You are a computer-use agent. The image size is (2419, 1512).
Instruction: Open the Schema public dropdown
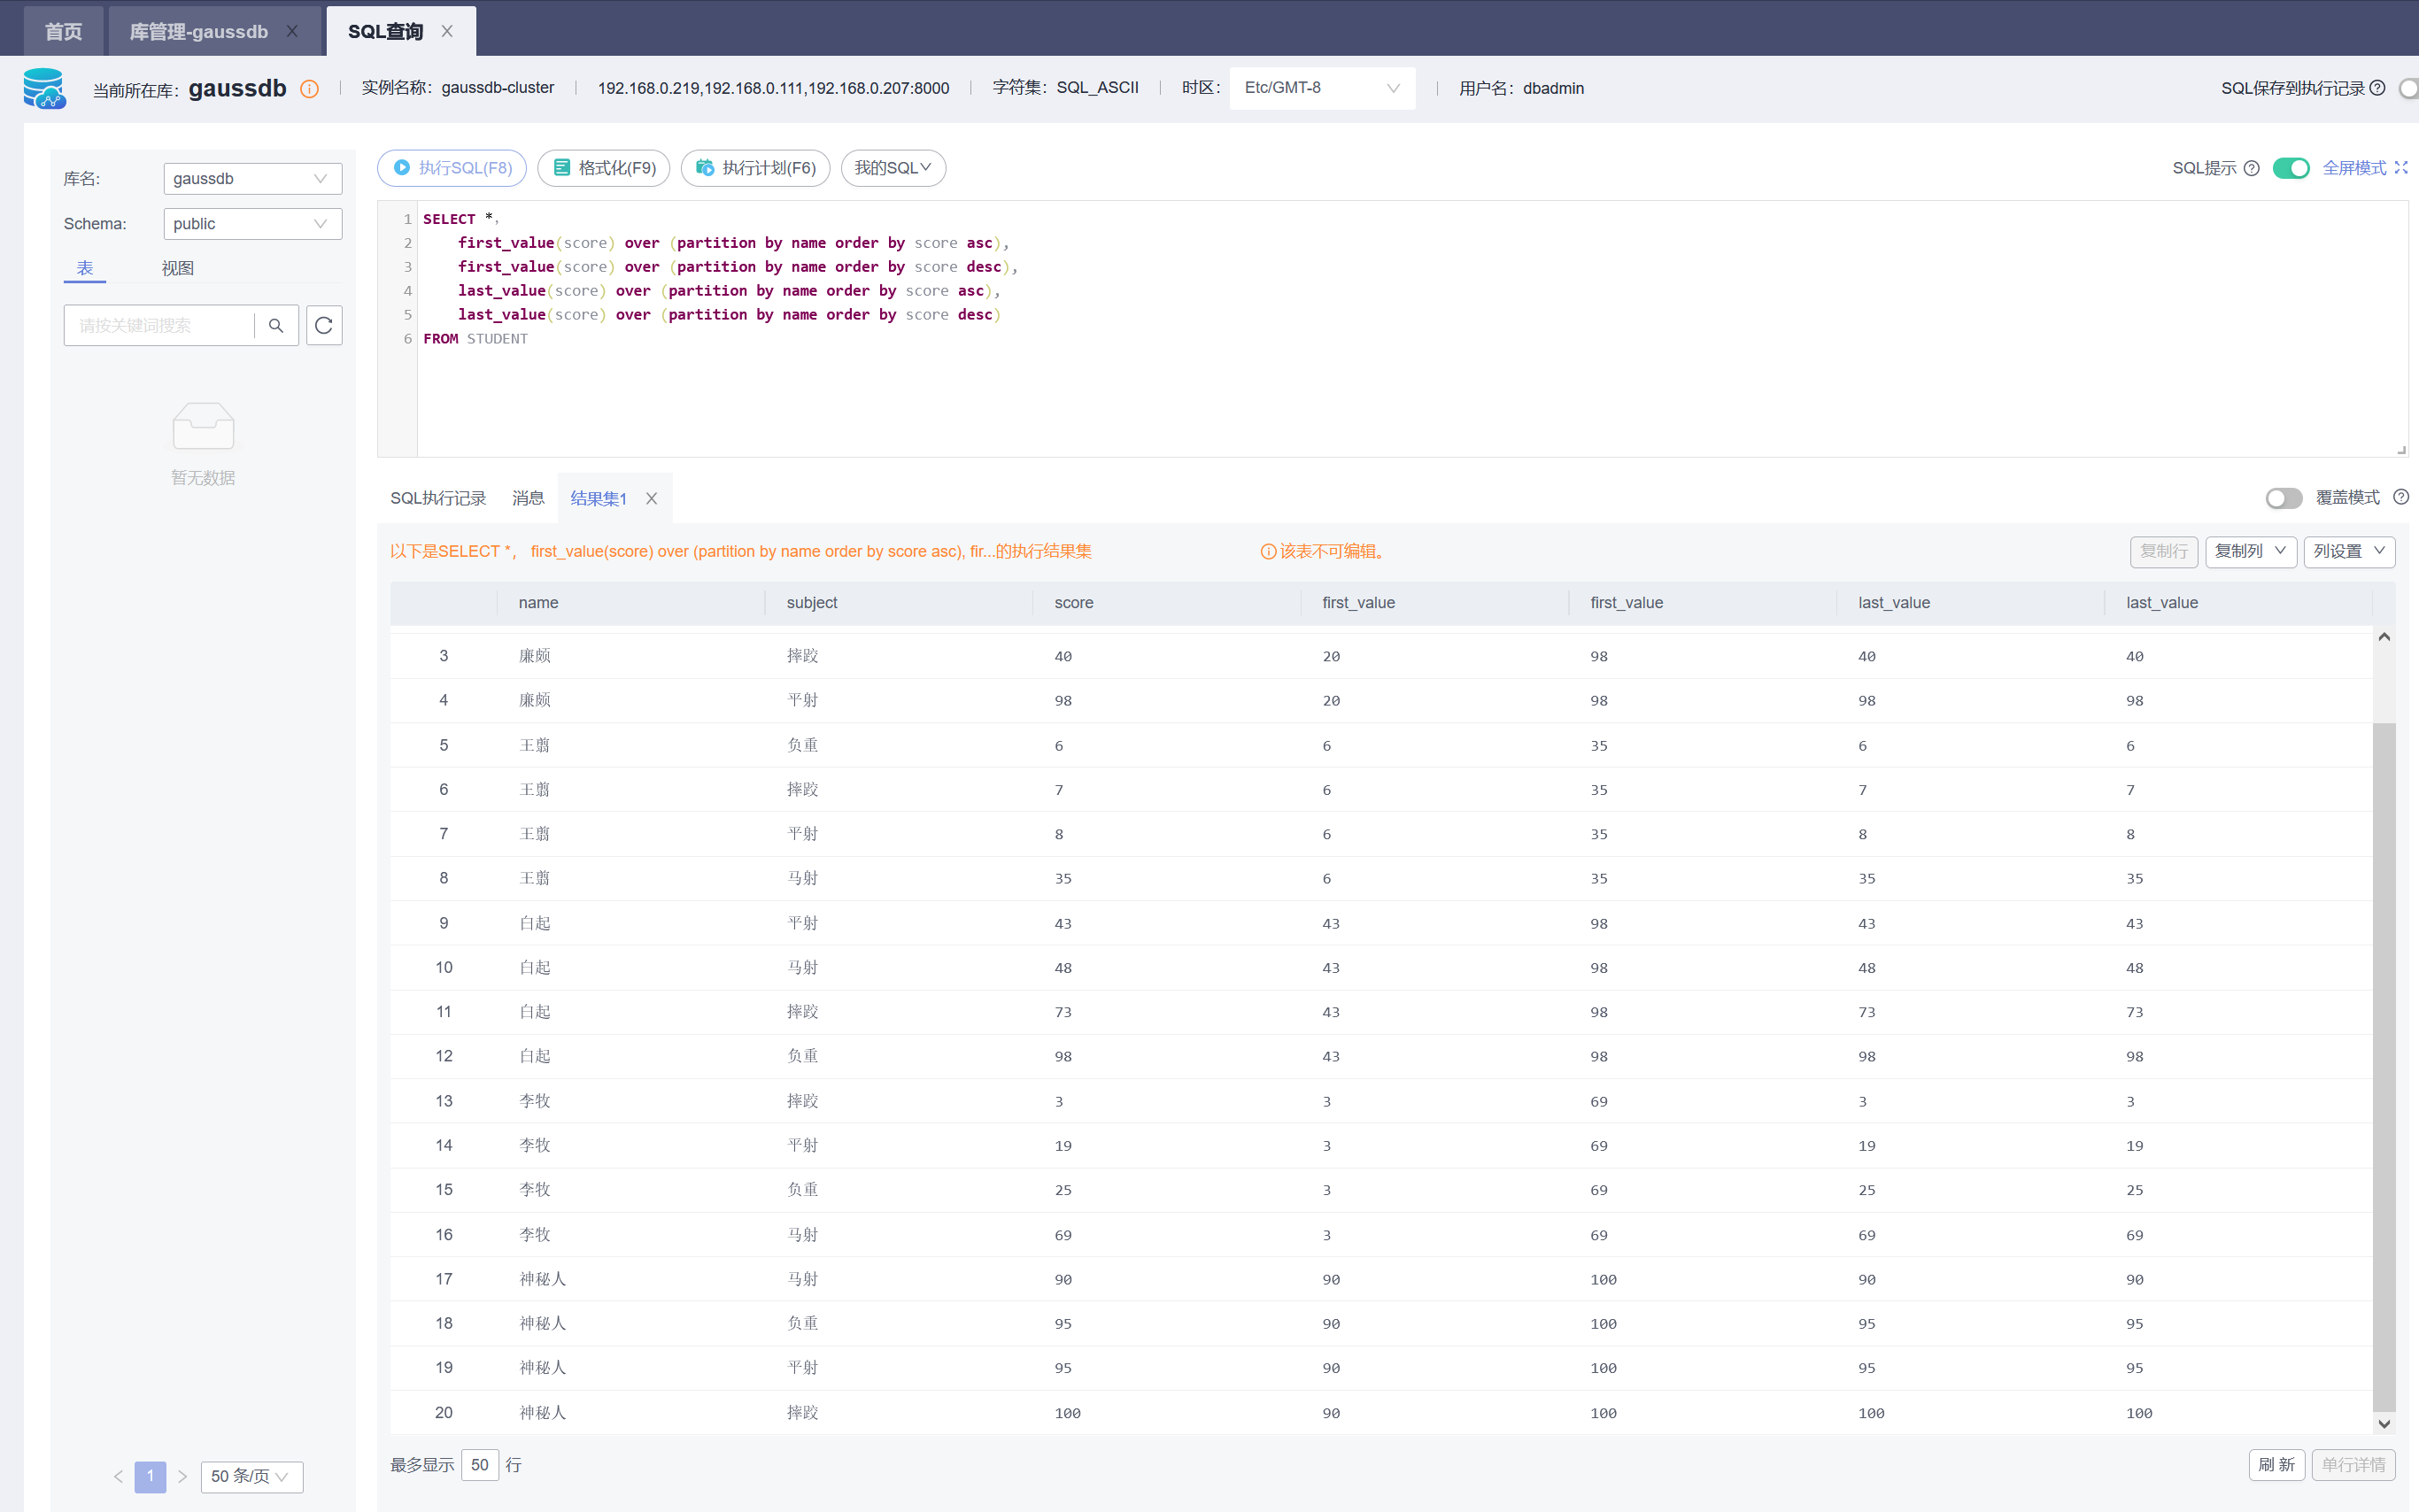[252, 224]
